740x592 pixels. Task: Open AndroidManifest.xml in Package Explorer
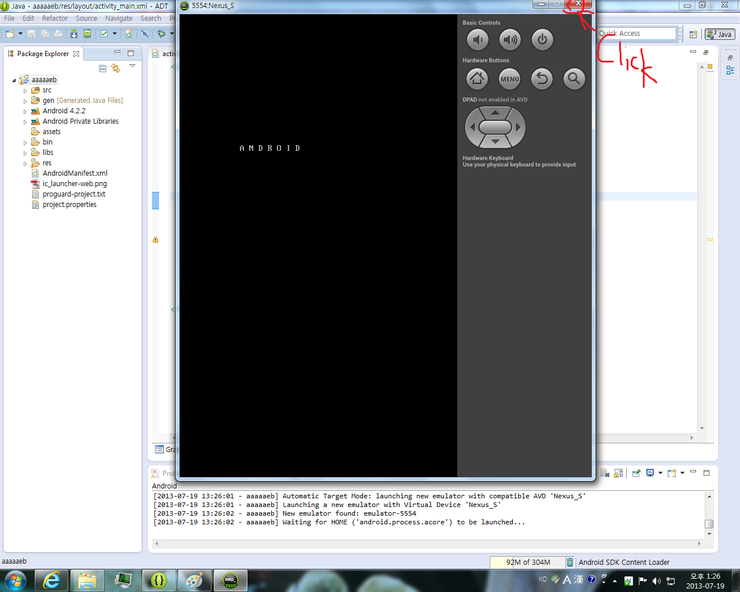click(x=74, y=173)
